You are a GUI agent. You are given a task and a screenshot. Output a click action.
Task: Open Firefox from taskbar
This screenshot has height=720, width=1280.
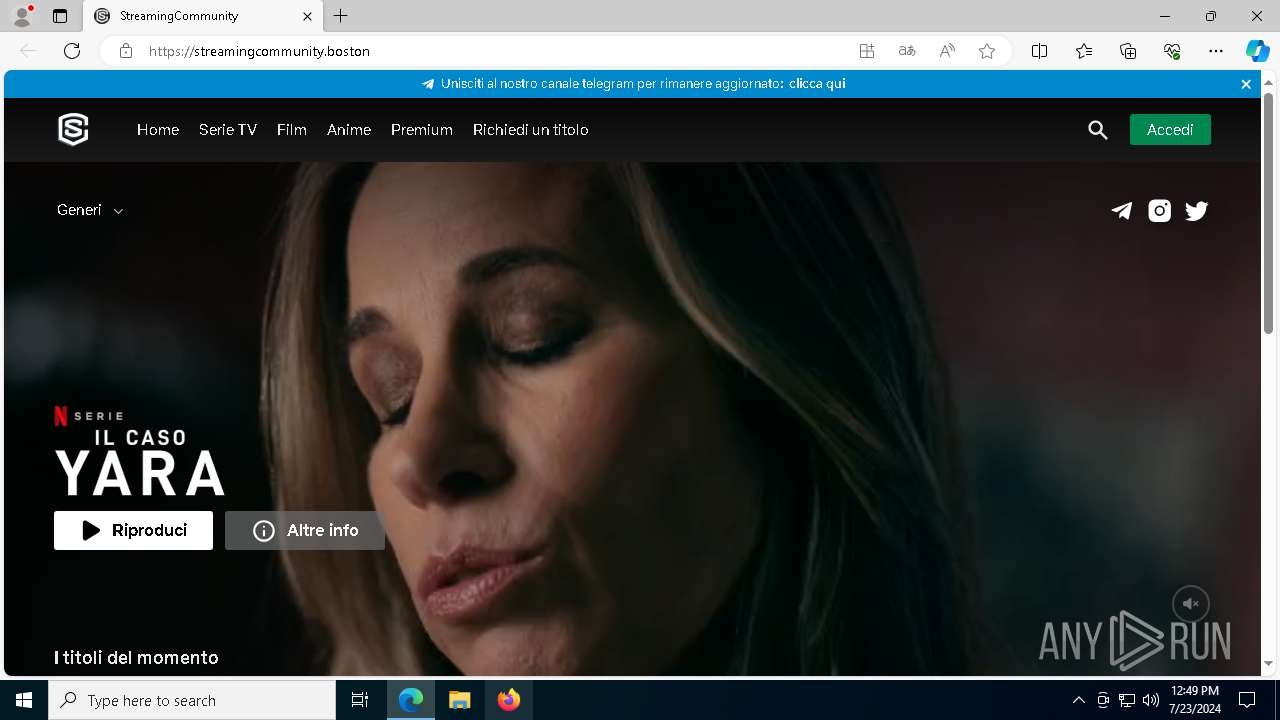509,700
